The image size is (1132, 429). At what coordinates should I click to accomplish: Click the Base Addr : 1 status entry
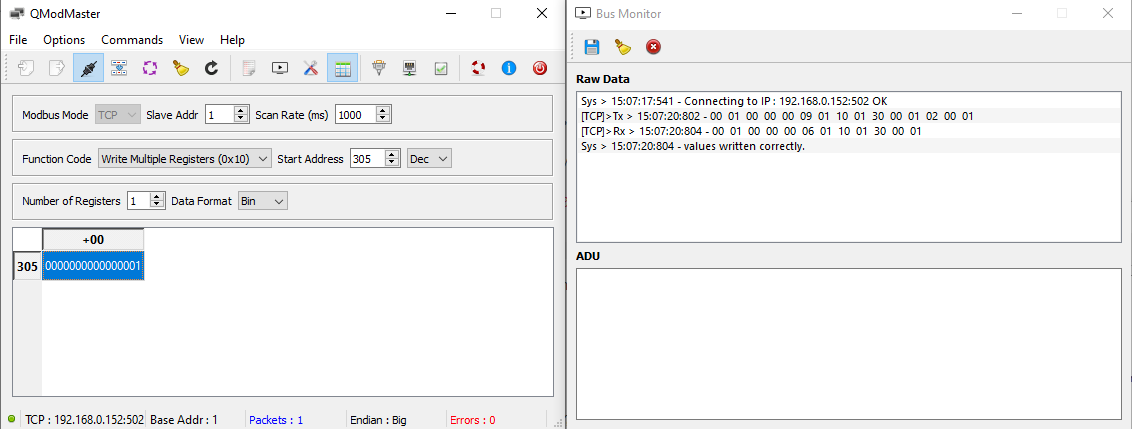(183, 420)
